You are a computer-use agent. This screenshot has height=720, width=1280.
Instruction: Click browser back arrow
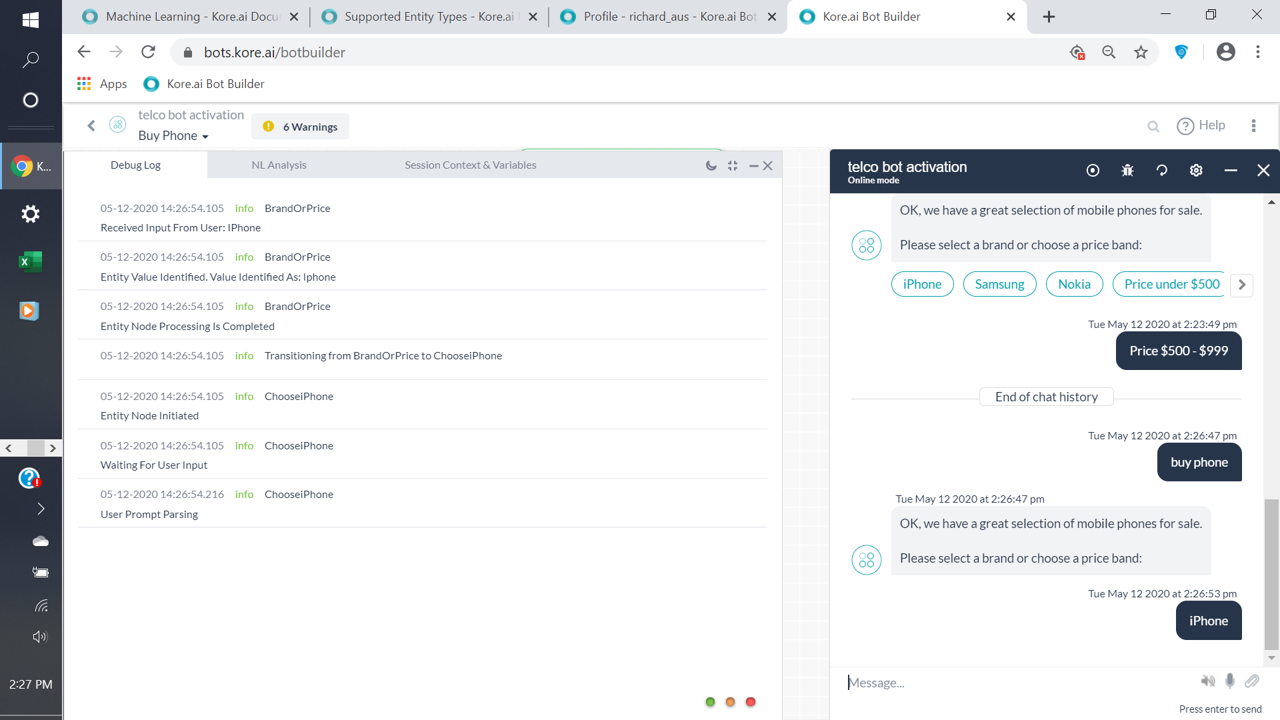pos(84,52)
